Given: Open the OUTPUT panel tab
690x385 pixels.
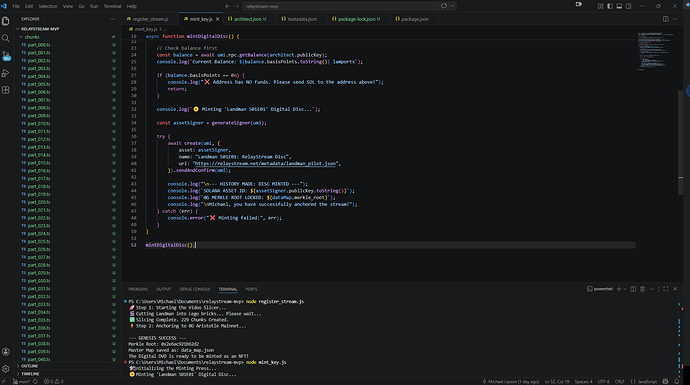Looking at the screenshot, I should (x=163, y=289).
